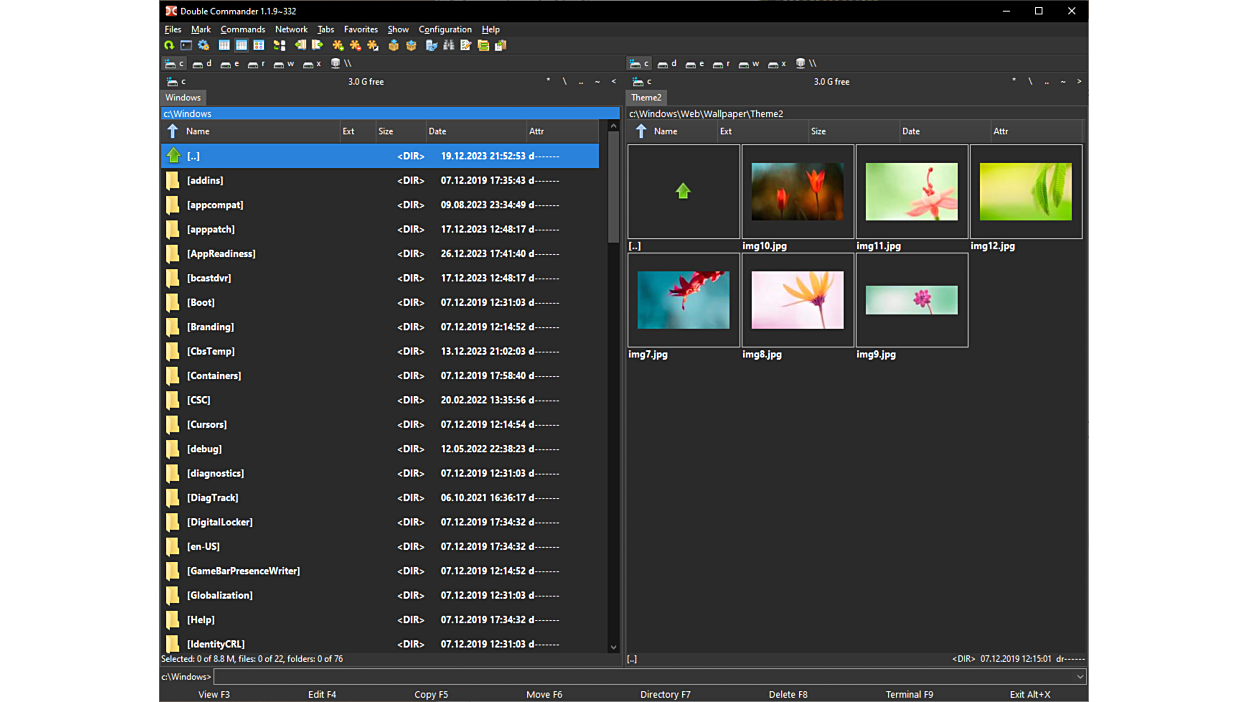Open right panel drive list button above Theme2 tab

(642, 82)
